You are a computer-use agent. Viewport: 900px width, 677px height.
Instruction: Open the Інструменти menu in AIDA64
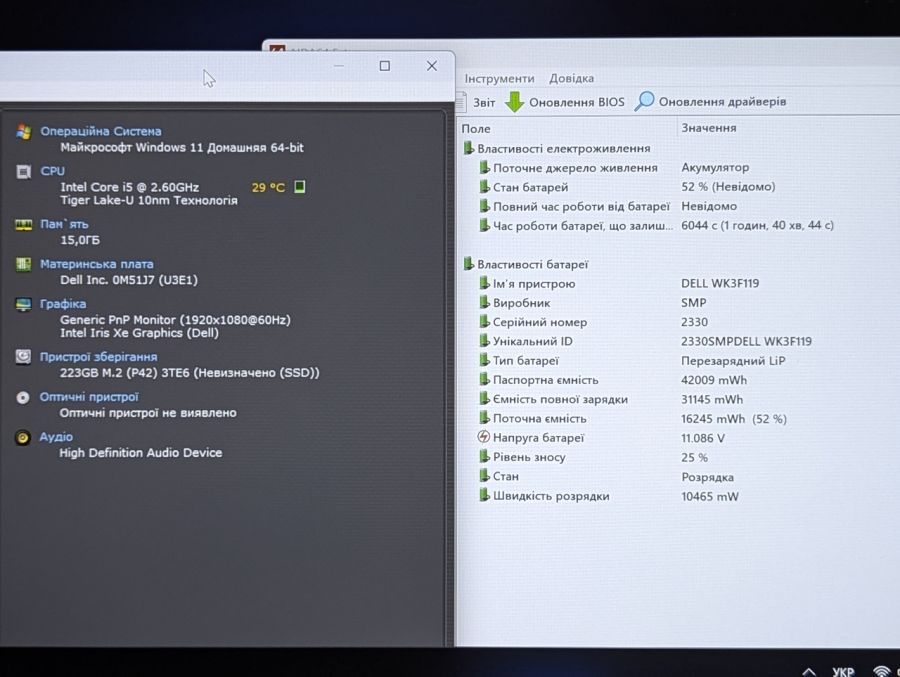499,79
